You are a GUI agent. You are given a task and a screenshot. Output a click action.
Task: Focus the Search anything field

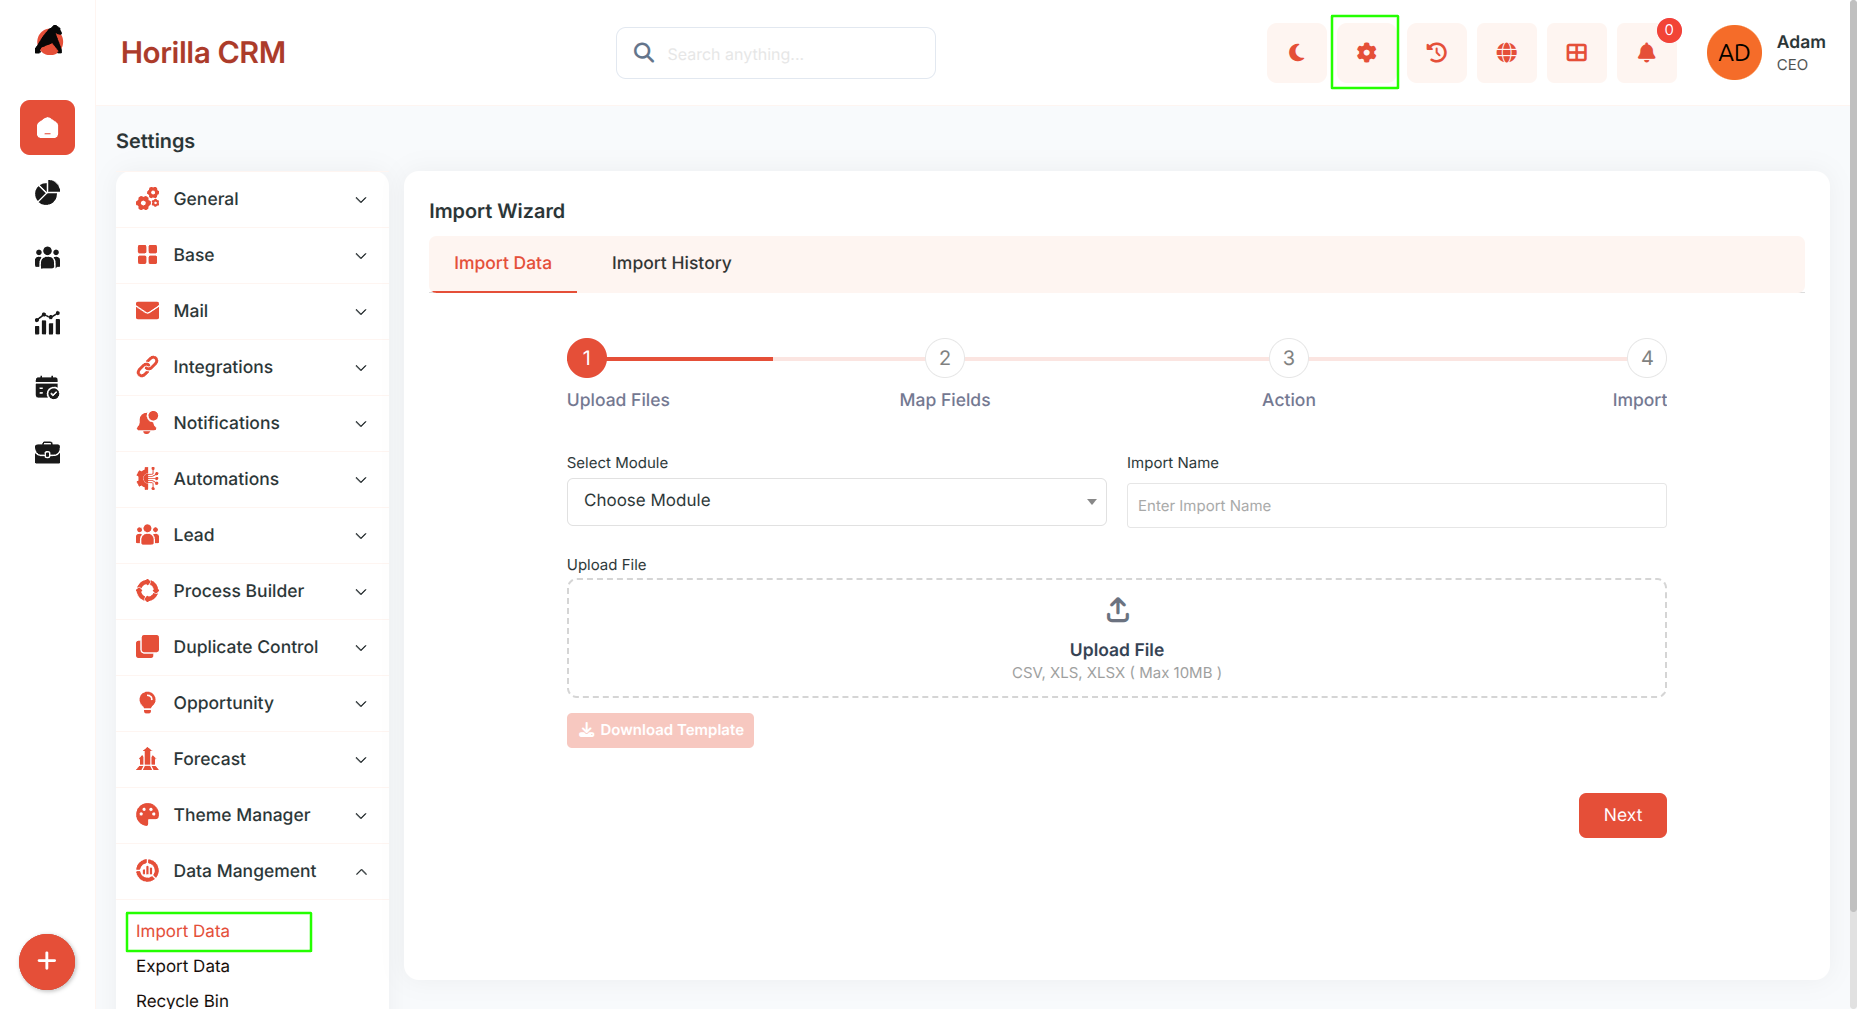point(776,53)
